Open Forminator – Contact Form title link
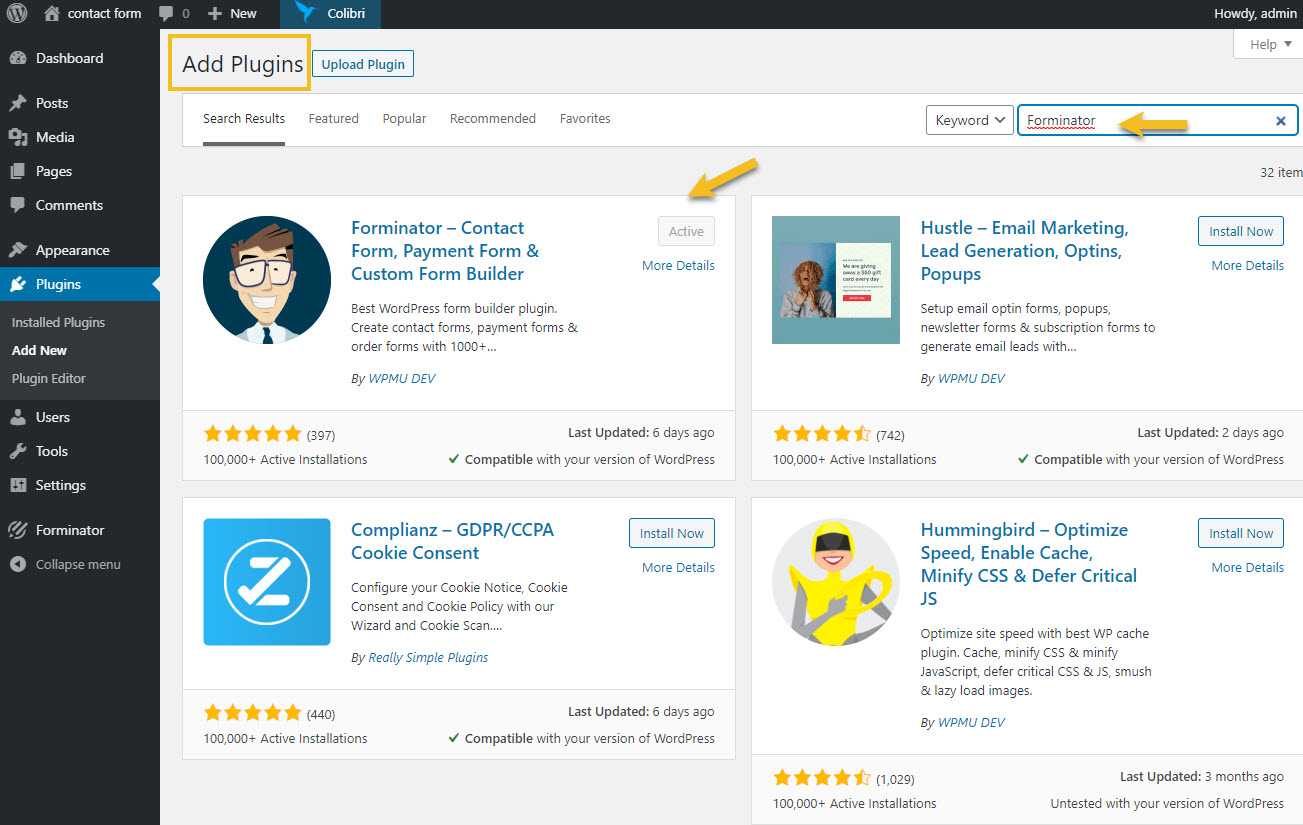1303x825 pixels. (445, 251)
